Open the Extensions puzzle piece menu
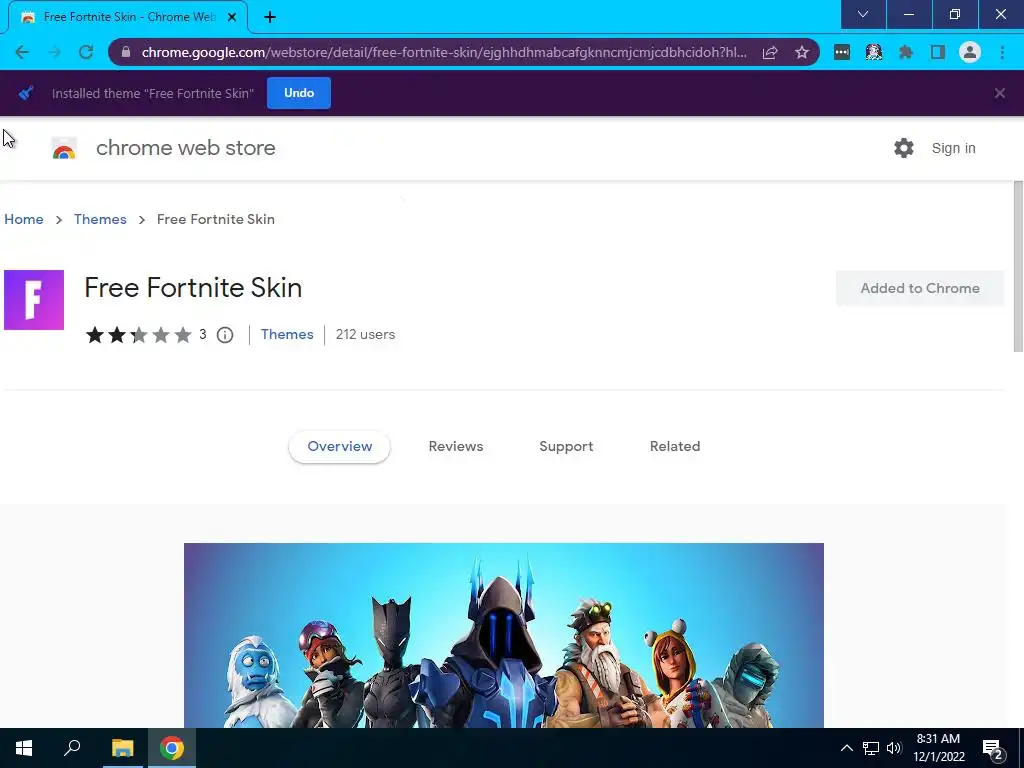Viewport: 1024px width, 768px height. tap(906, 52)
